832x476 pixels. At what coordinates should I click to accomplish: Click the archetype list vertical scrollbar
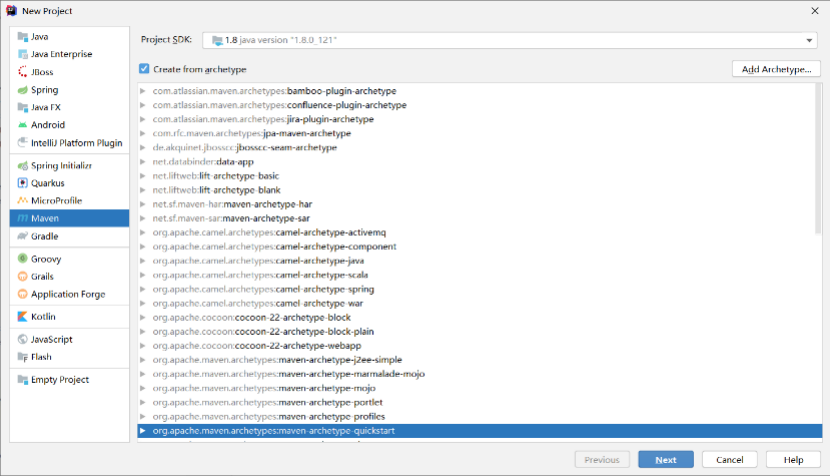point(818,158)
